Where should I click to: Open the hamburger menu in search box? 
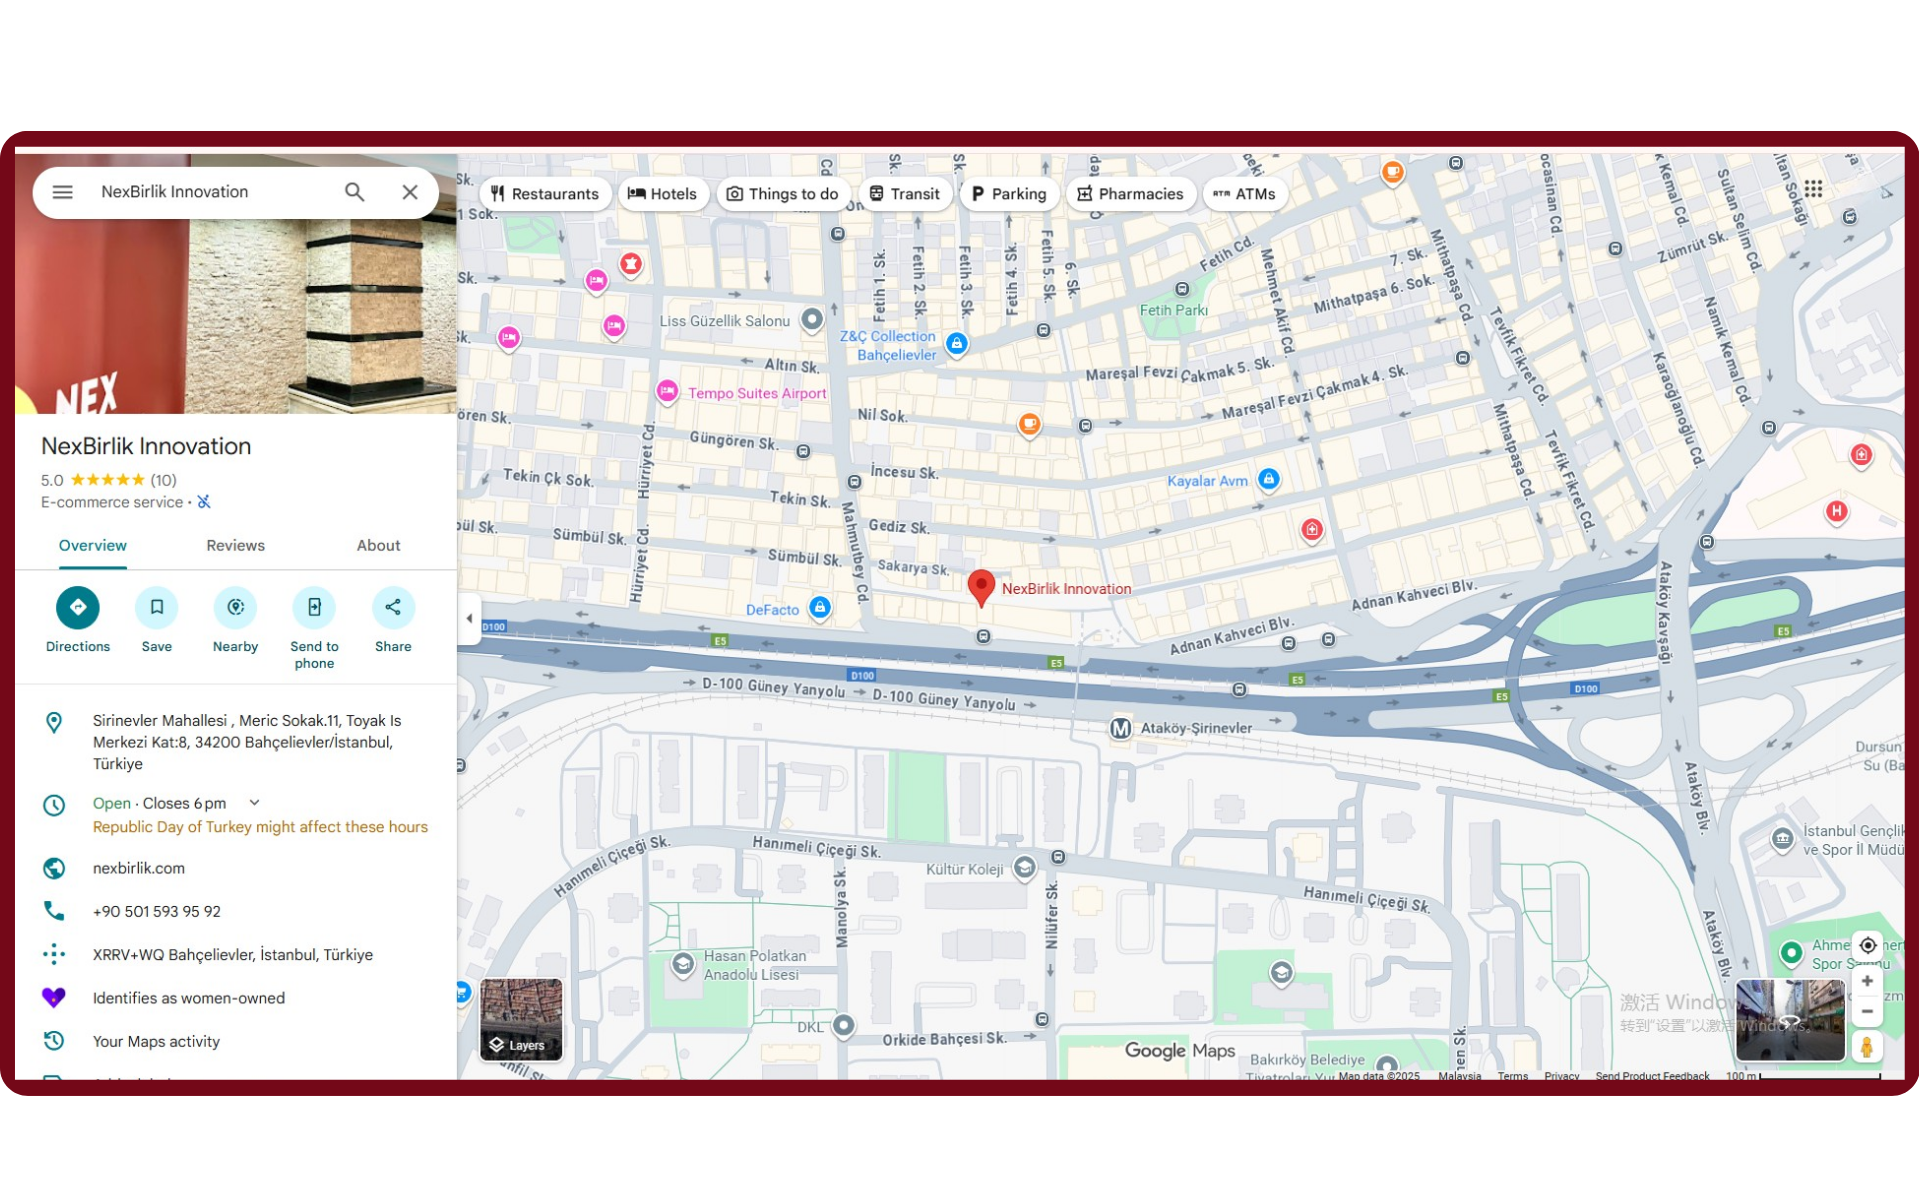click(62, 192)
